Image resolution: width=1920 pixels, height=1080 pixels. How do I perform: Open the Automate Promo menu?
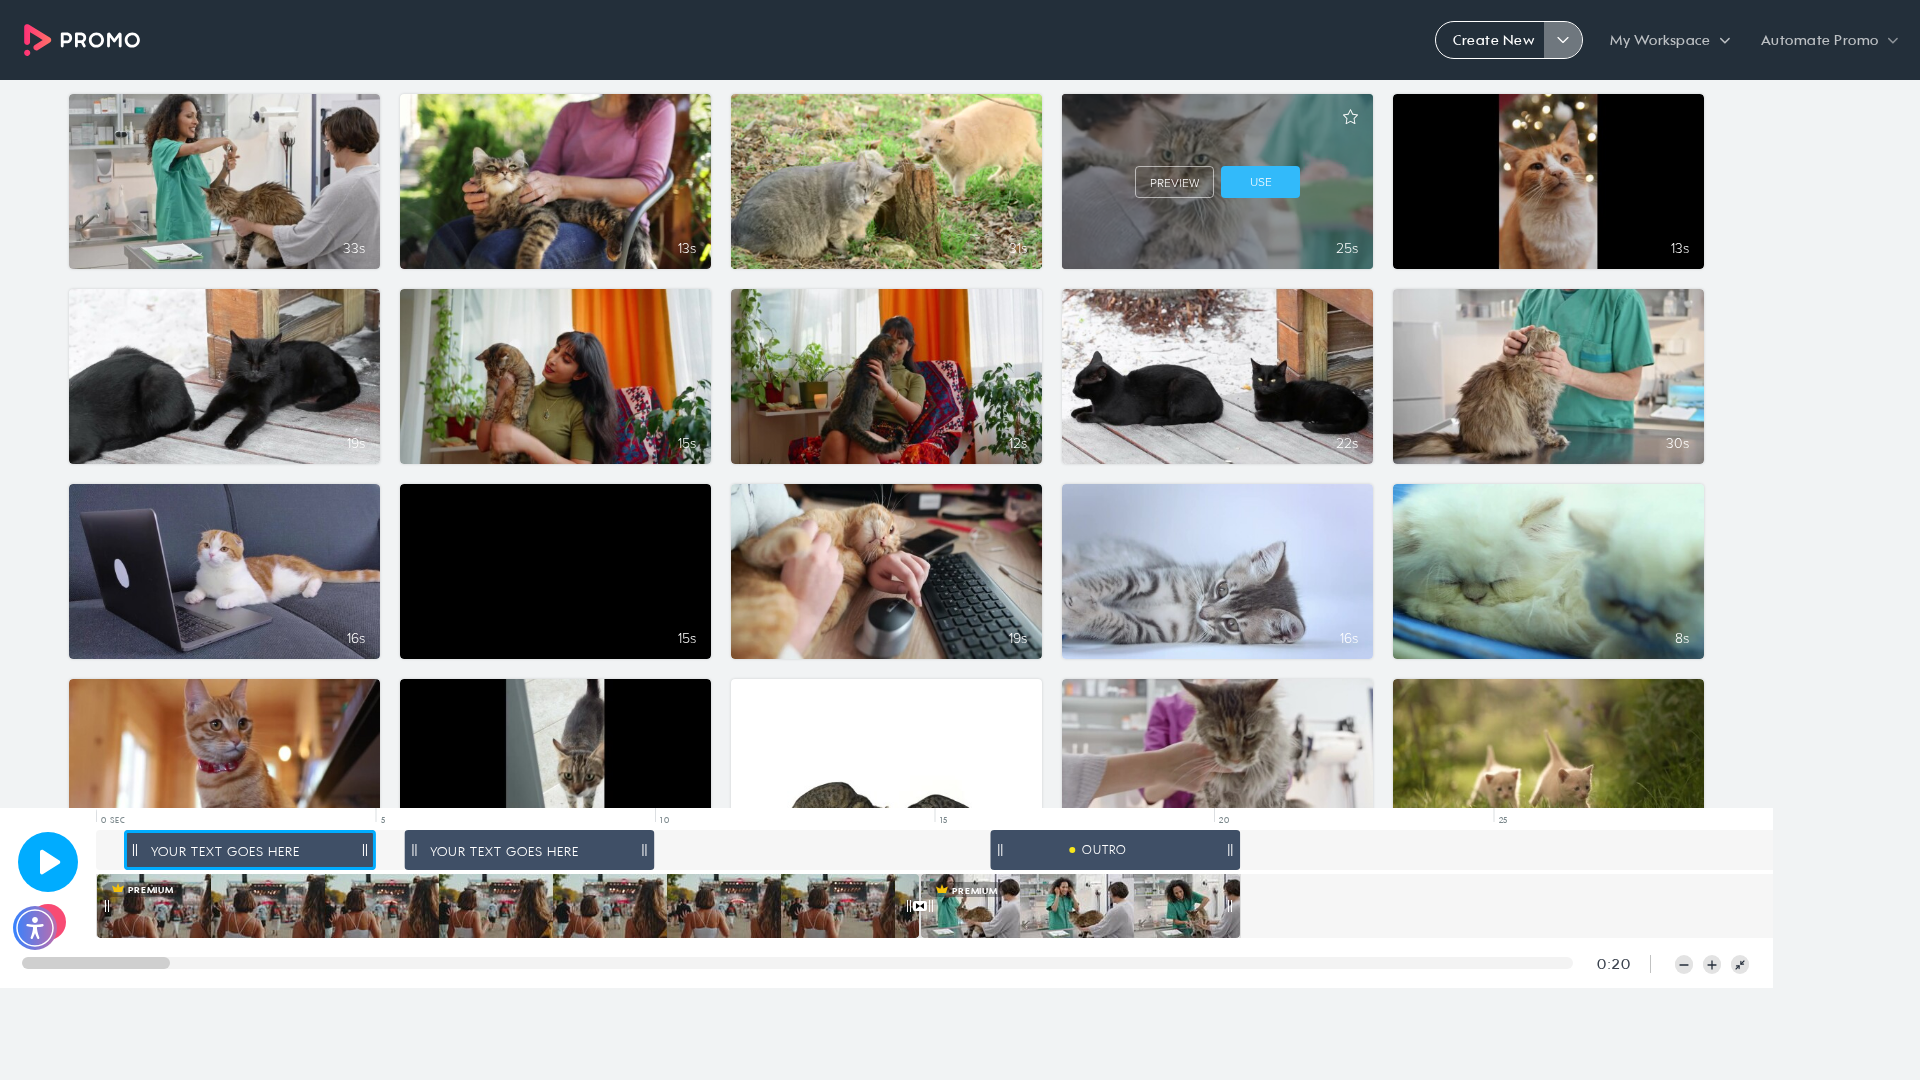[1829, 40]
